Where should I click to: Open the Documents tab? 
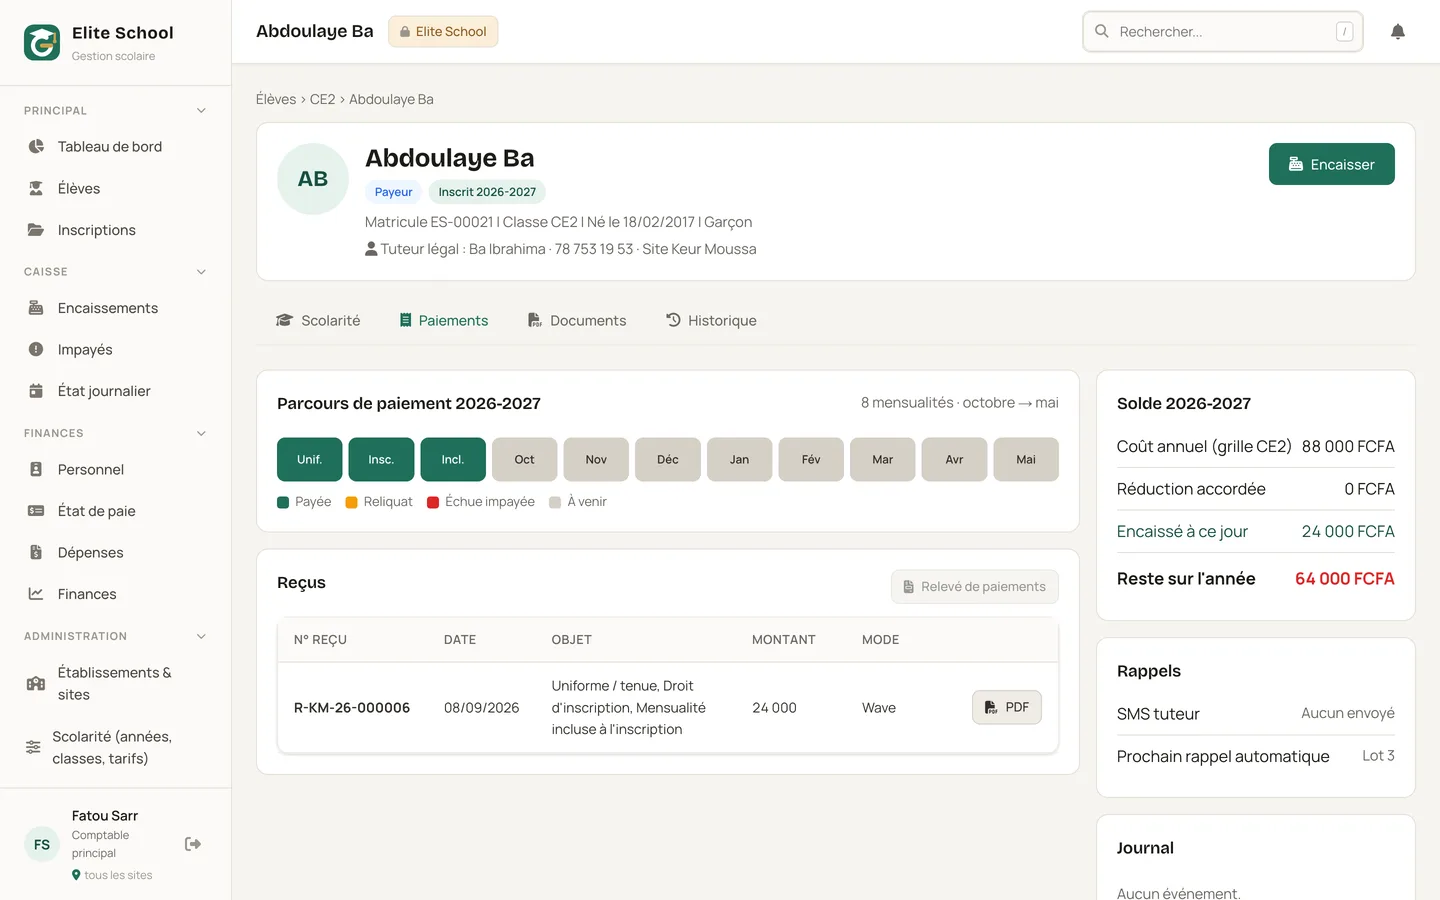click(577, 320)
